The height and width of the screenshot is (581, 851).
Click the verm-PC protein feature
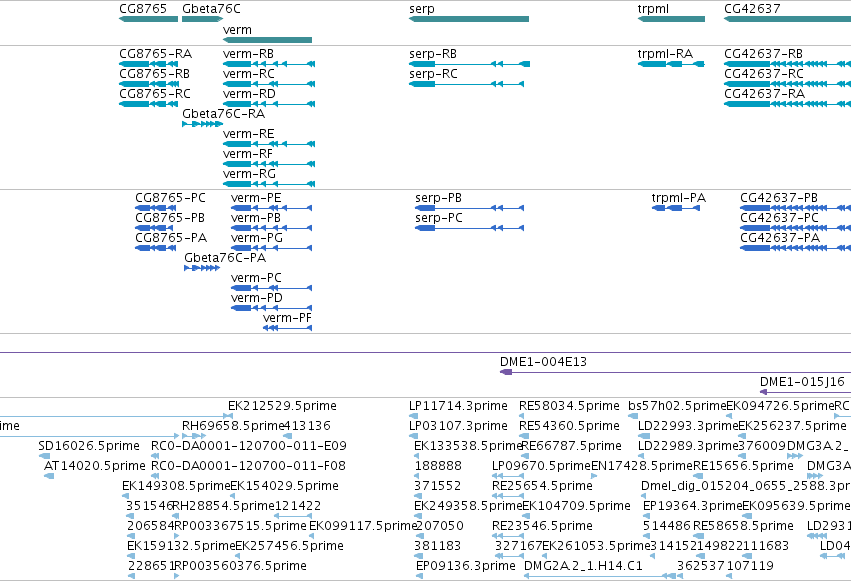click(271, 288)
